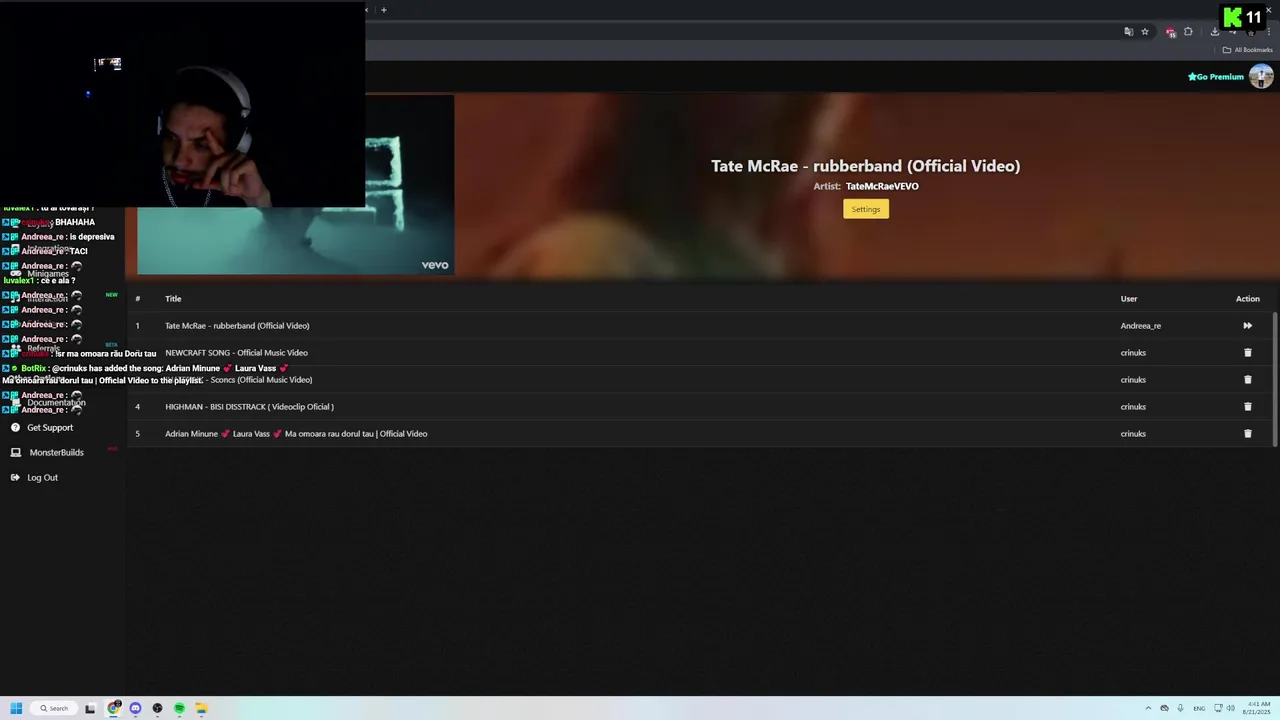Open a new browser tab with plus

(383, 10)
